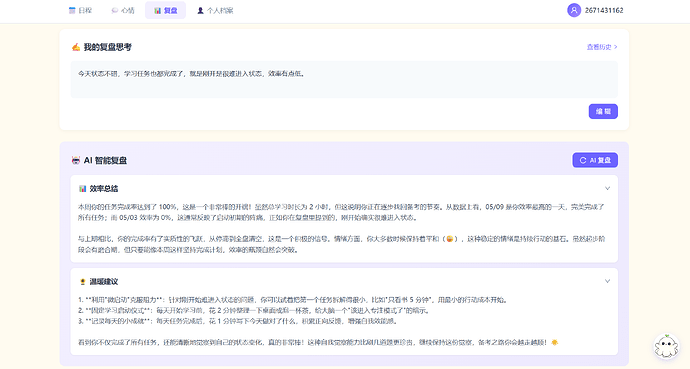Click the second suggestion about 学习启动仪式
This screenshot has height=369, width=690.
click(253, 311)
